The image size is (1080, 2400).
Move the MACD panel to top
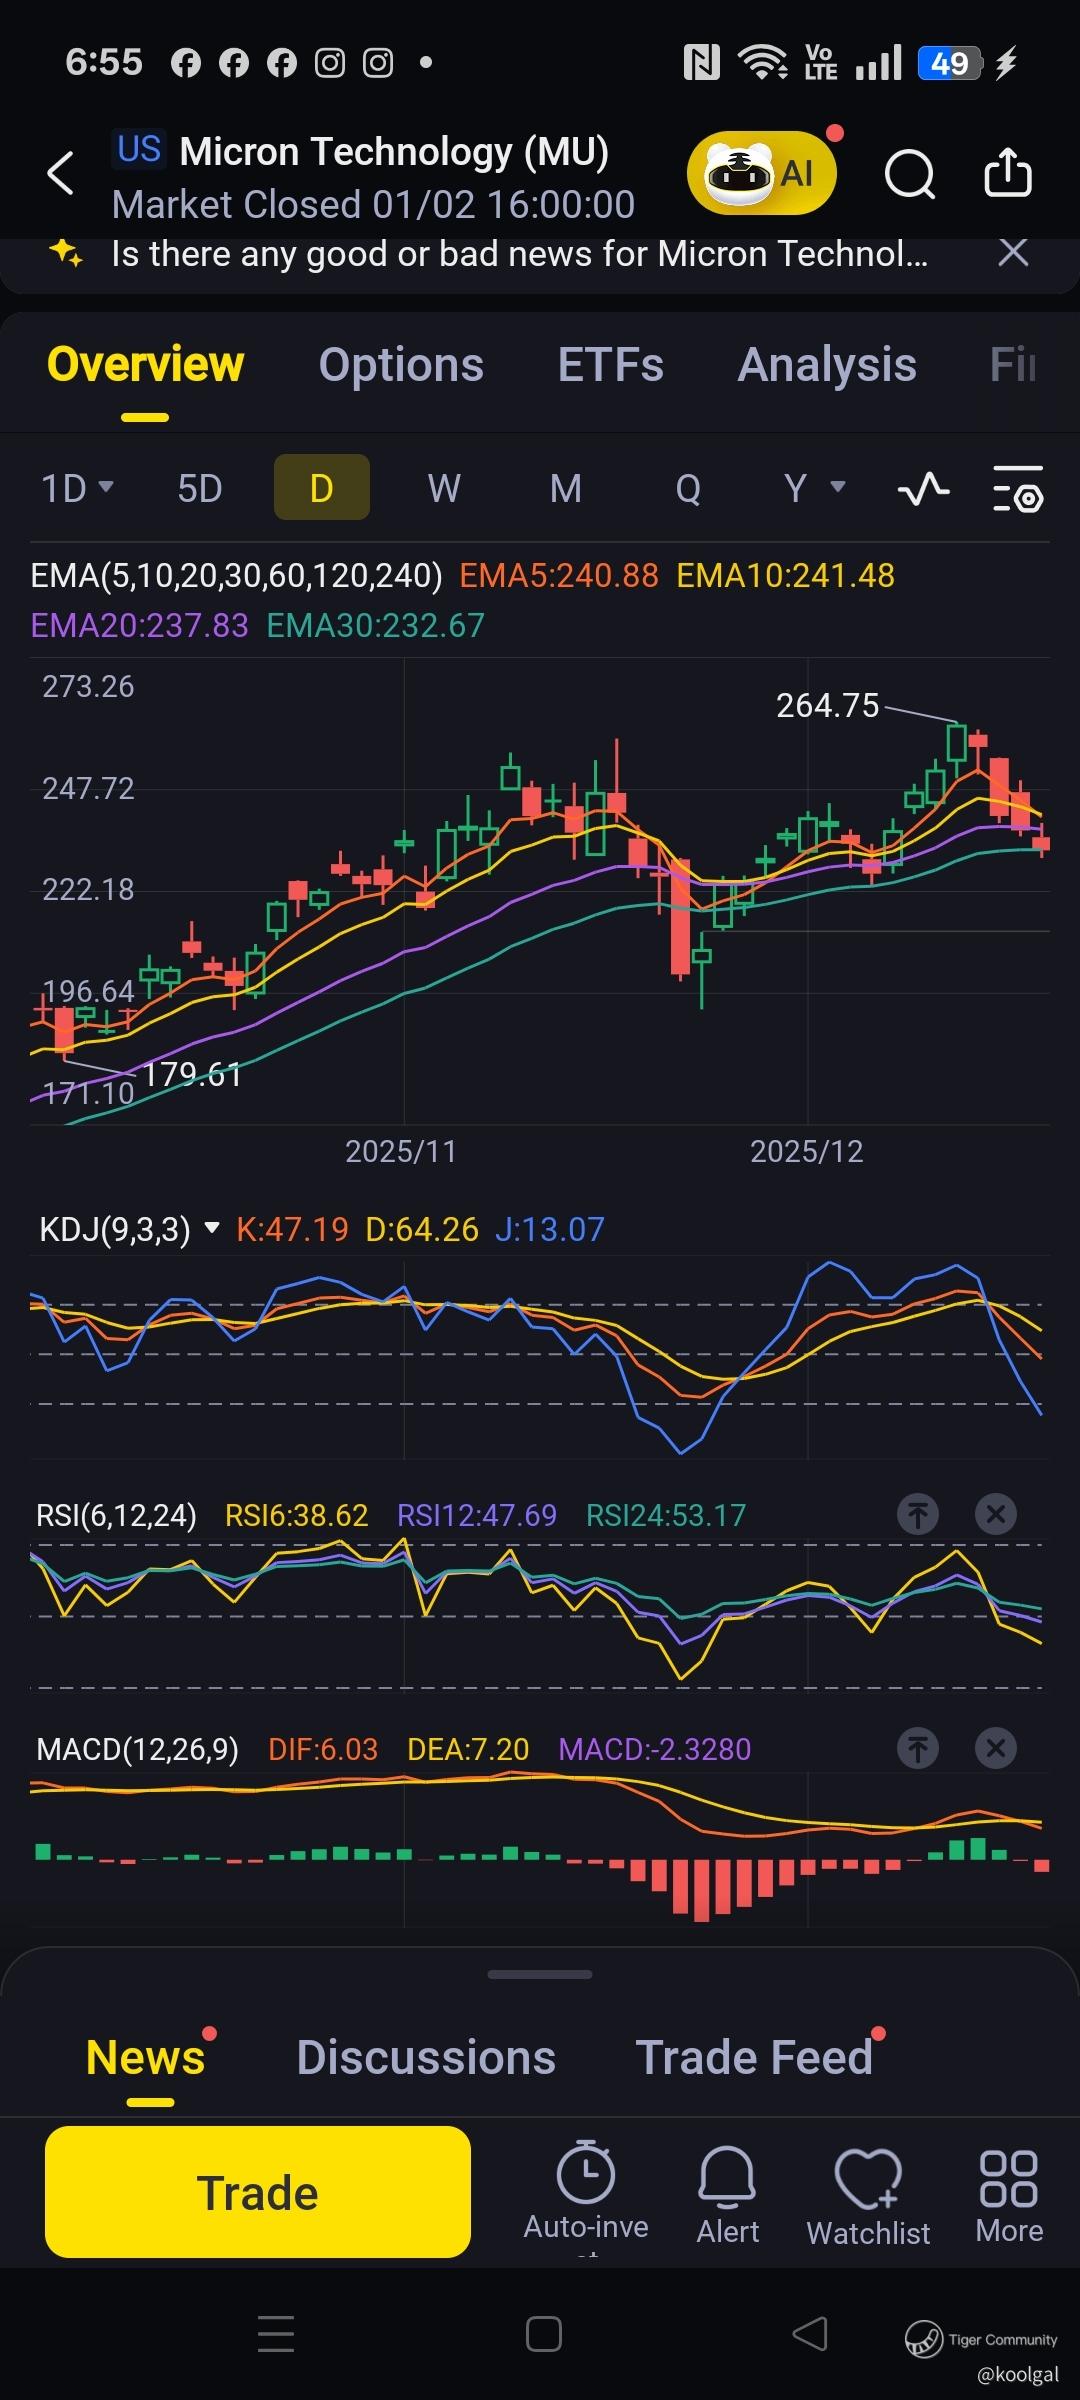point(918,1748)
